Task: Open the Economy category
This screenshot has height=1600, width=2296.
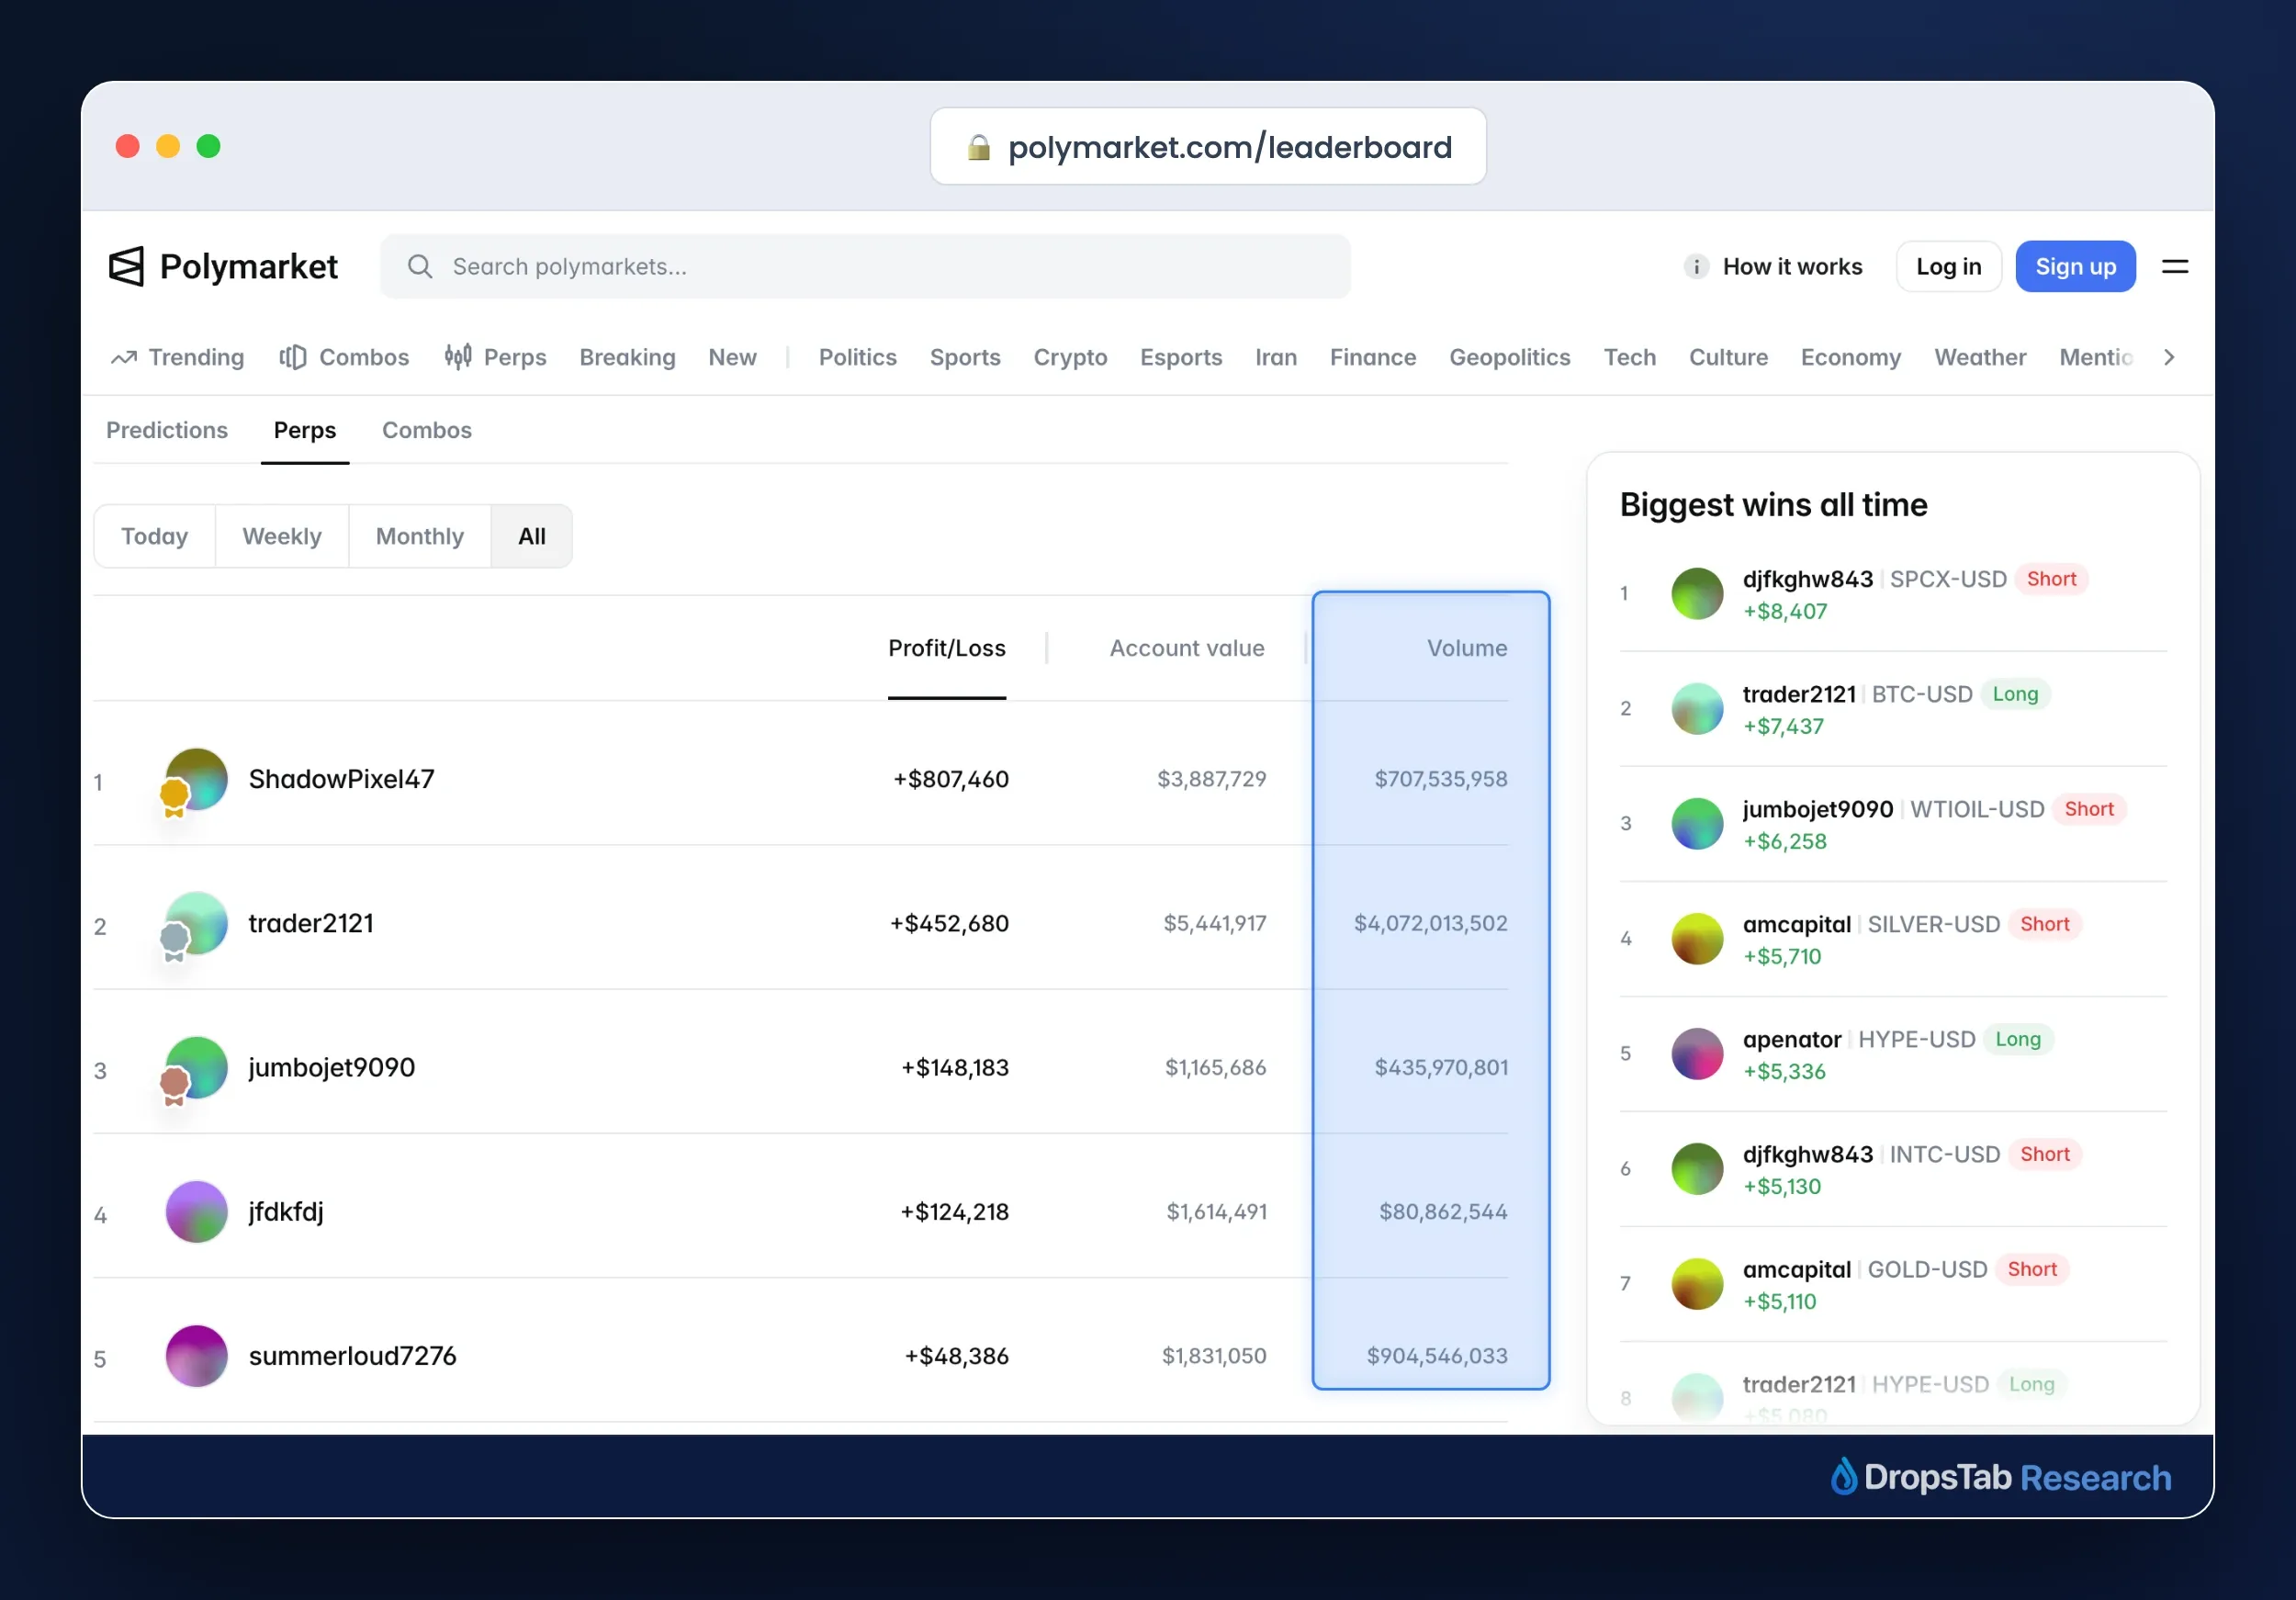Action: click(x=1851, y=357)
